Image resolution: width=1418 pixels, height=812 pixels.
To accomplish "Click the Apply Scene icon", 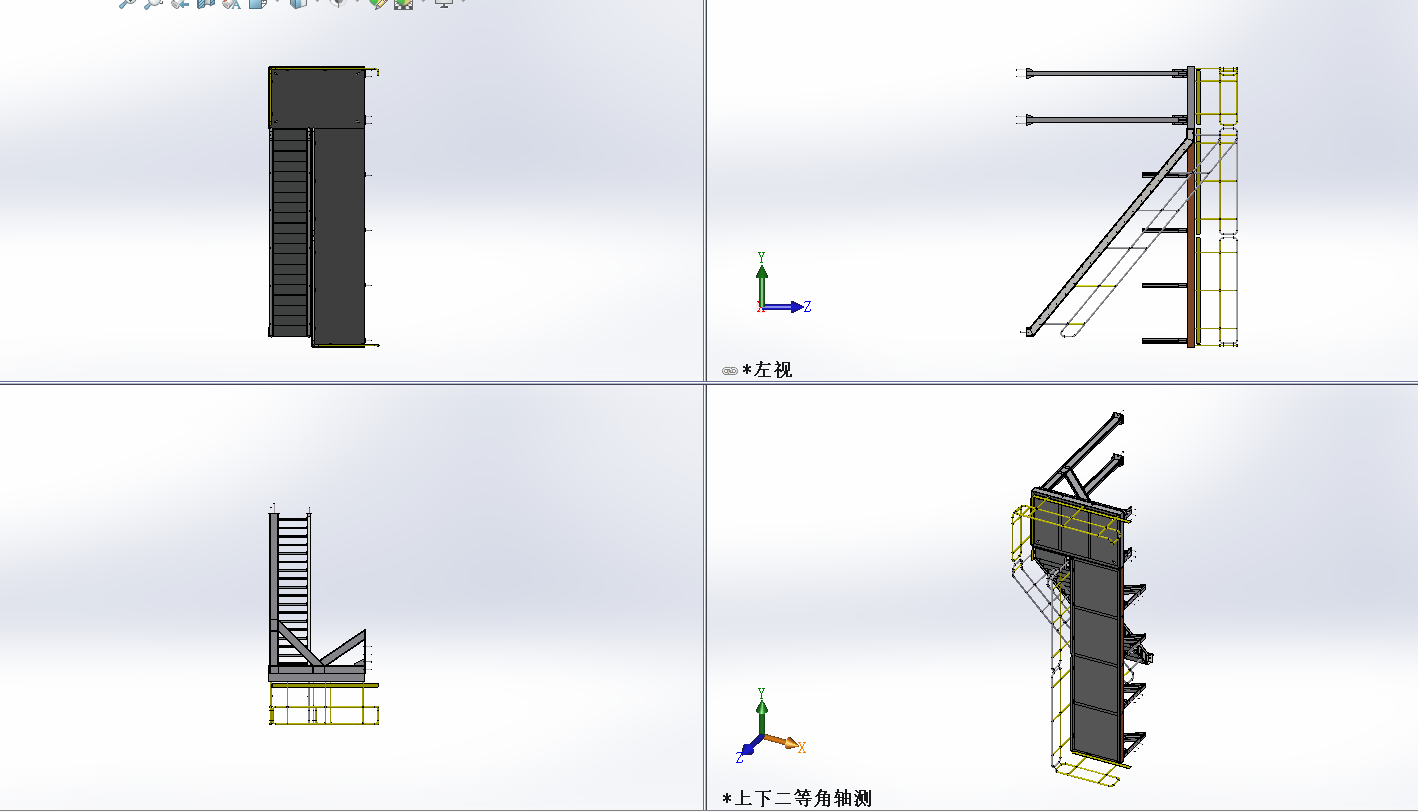I will click(x=404, y=3).
